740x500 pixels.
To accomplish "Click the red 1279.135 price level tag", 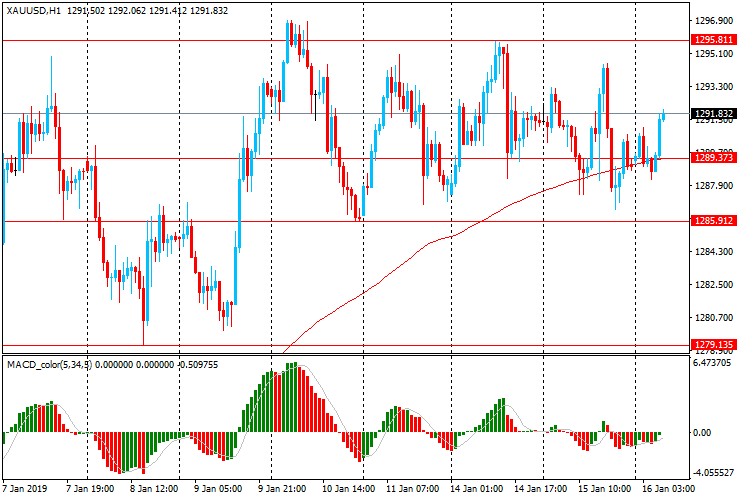I will [711, 345].
